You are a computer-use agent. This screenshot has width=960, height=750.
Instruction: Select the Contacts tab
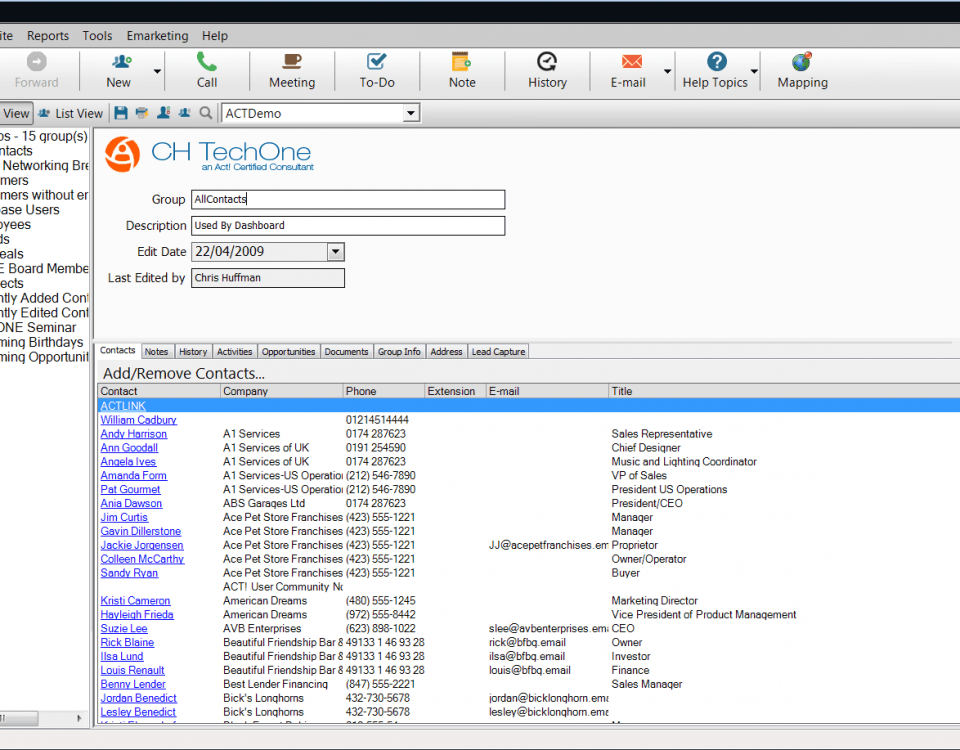pyautogui.click(x=118, y=350)
